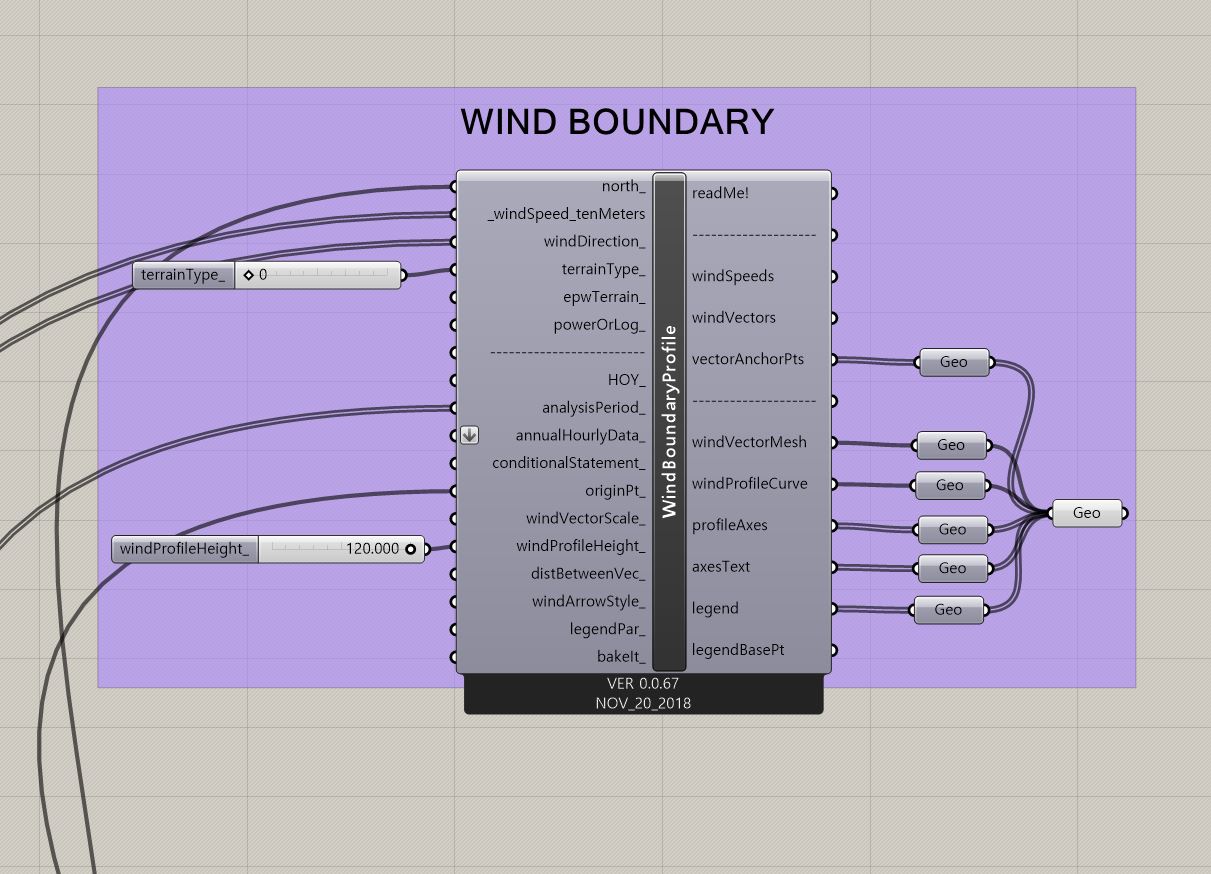
Task: Select the Geo parameter wired to profileAxes
Action: point(952,529)
